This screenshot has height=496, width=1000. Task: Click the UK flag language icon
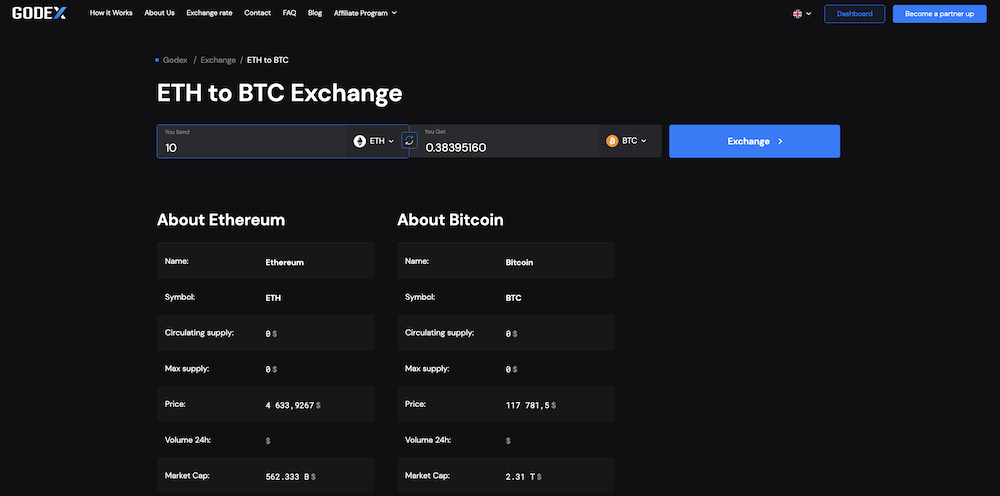coord(798,13)
